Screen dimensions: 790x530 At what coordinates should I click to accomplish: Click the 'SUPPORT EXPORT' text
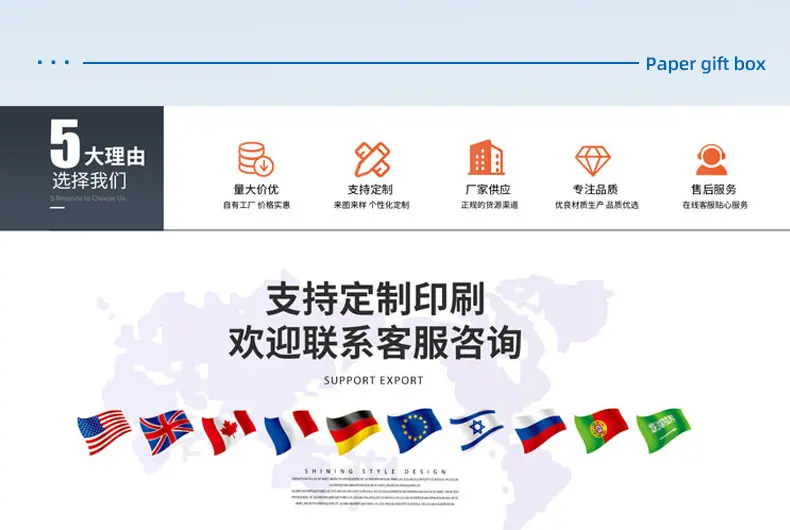click(374, 381)
